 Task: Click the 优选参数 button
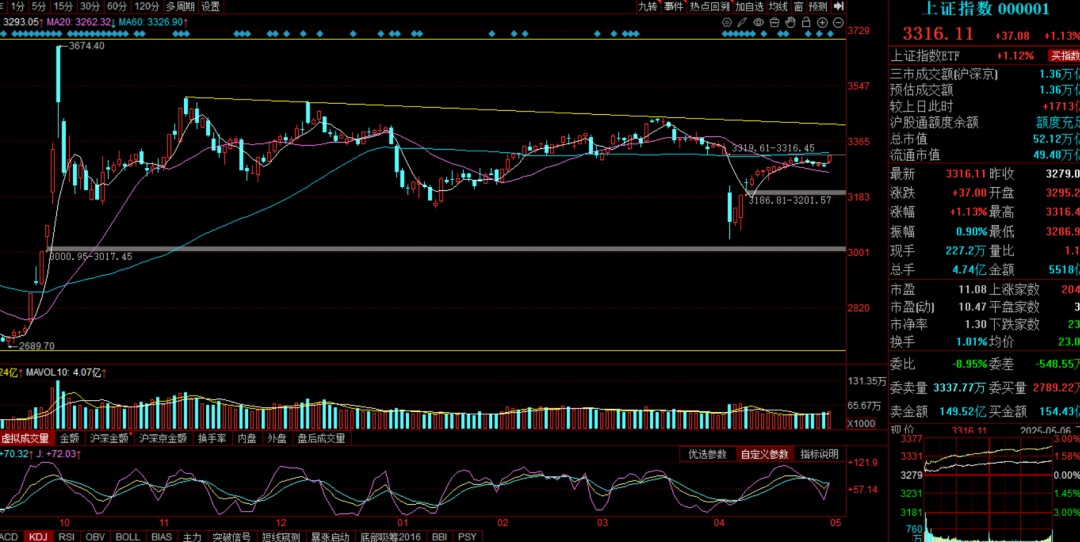click(707, 454)
